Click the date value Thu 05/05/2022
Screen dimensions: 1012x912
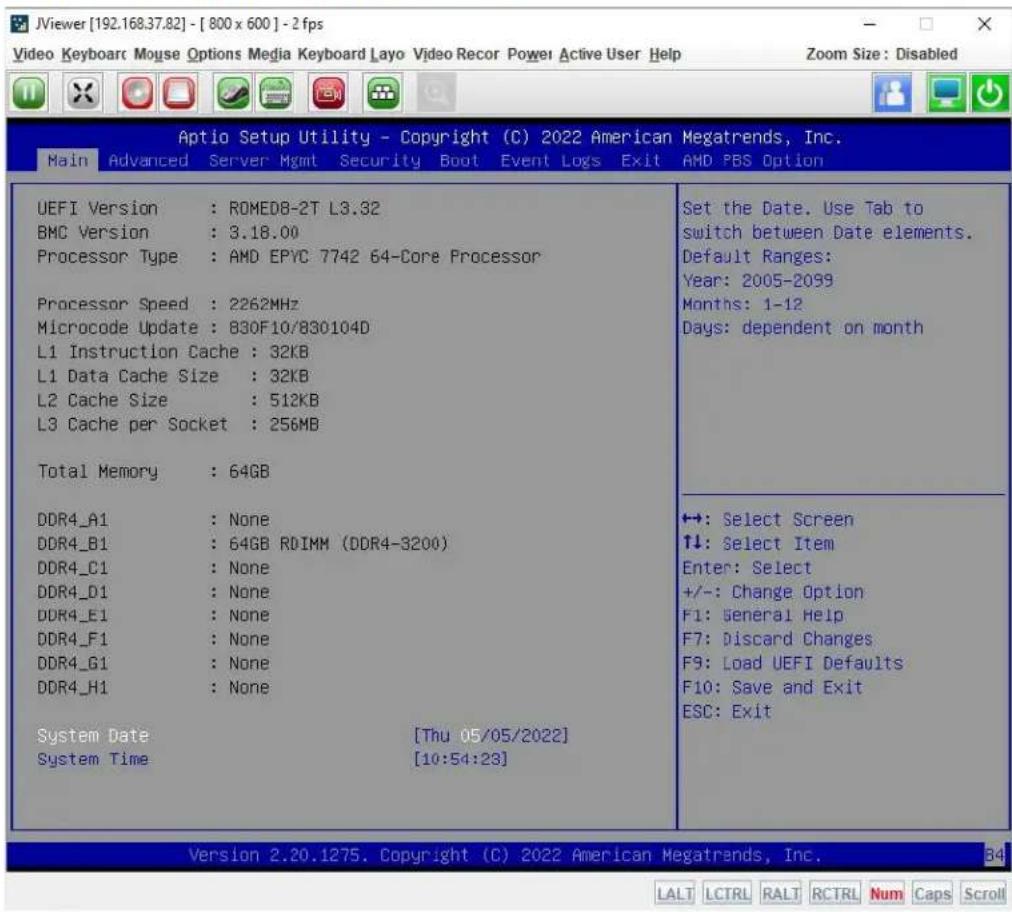click(x=491, y=735)
